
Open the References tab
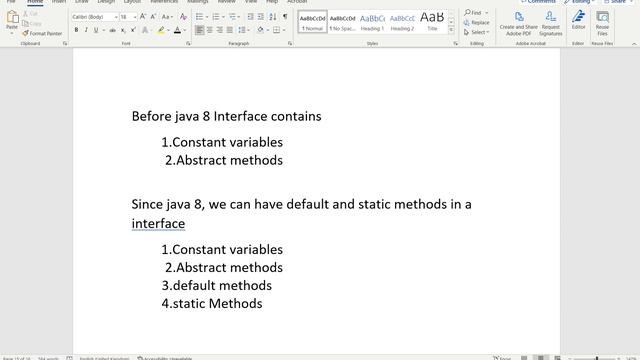point(164,2)
